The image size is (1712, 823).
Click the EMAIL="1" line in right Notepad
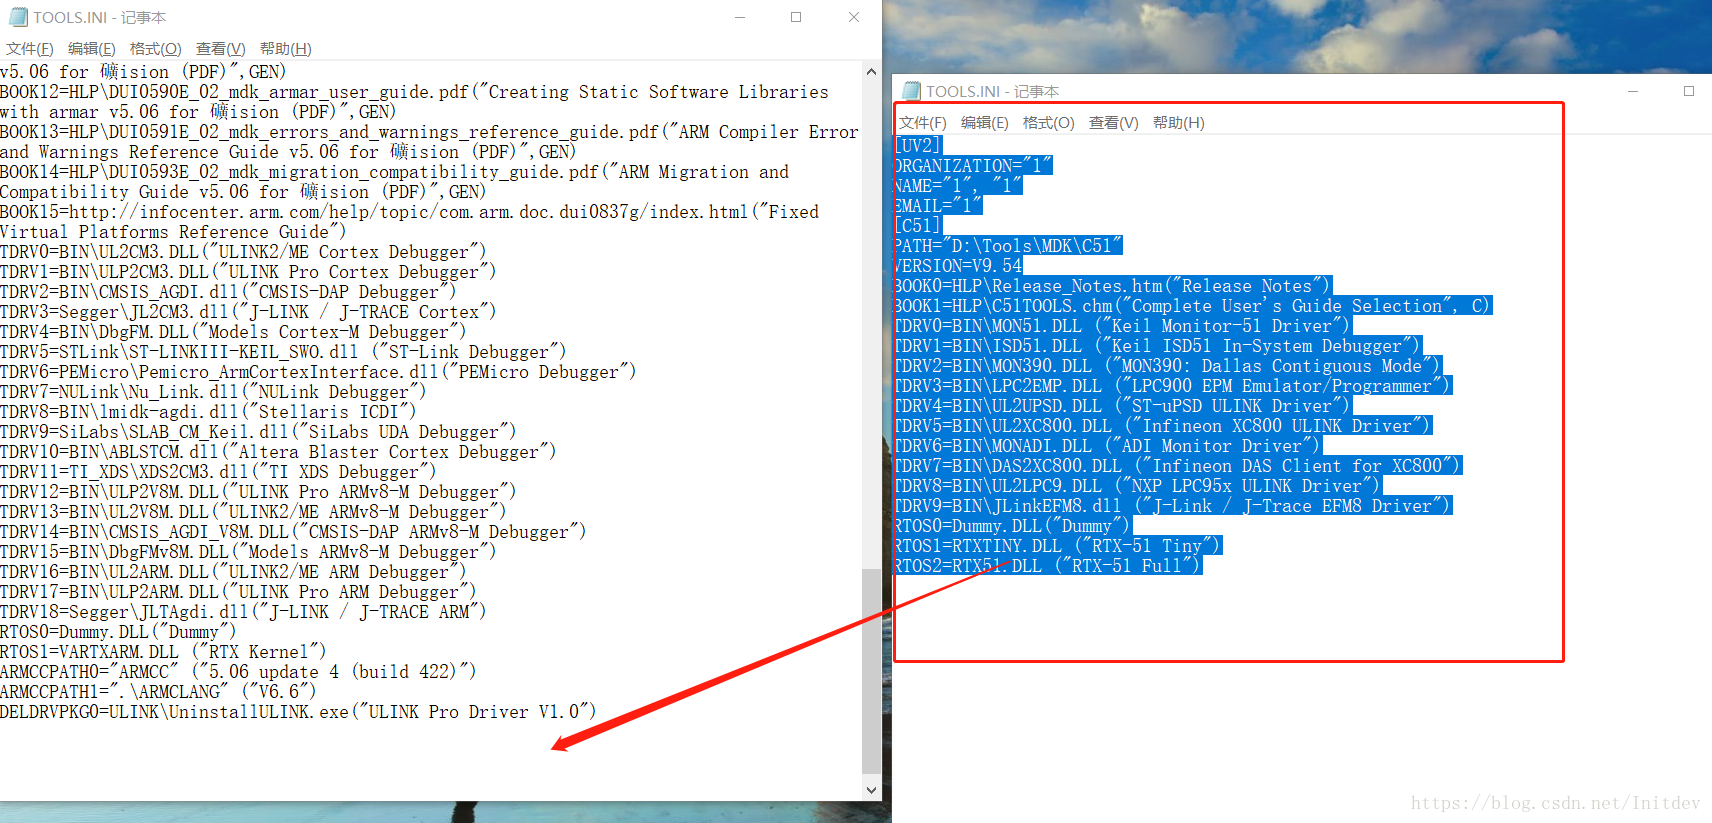coord(938,206)
